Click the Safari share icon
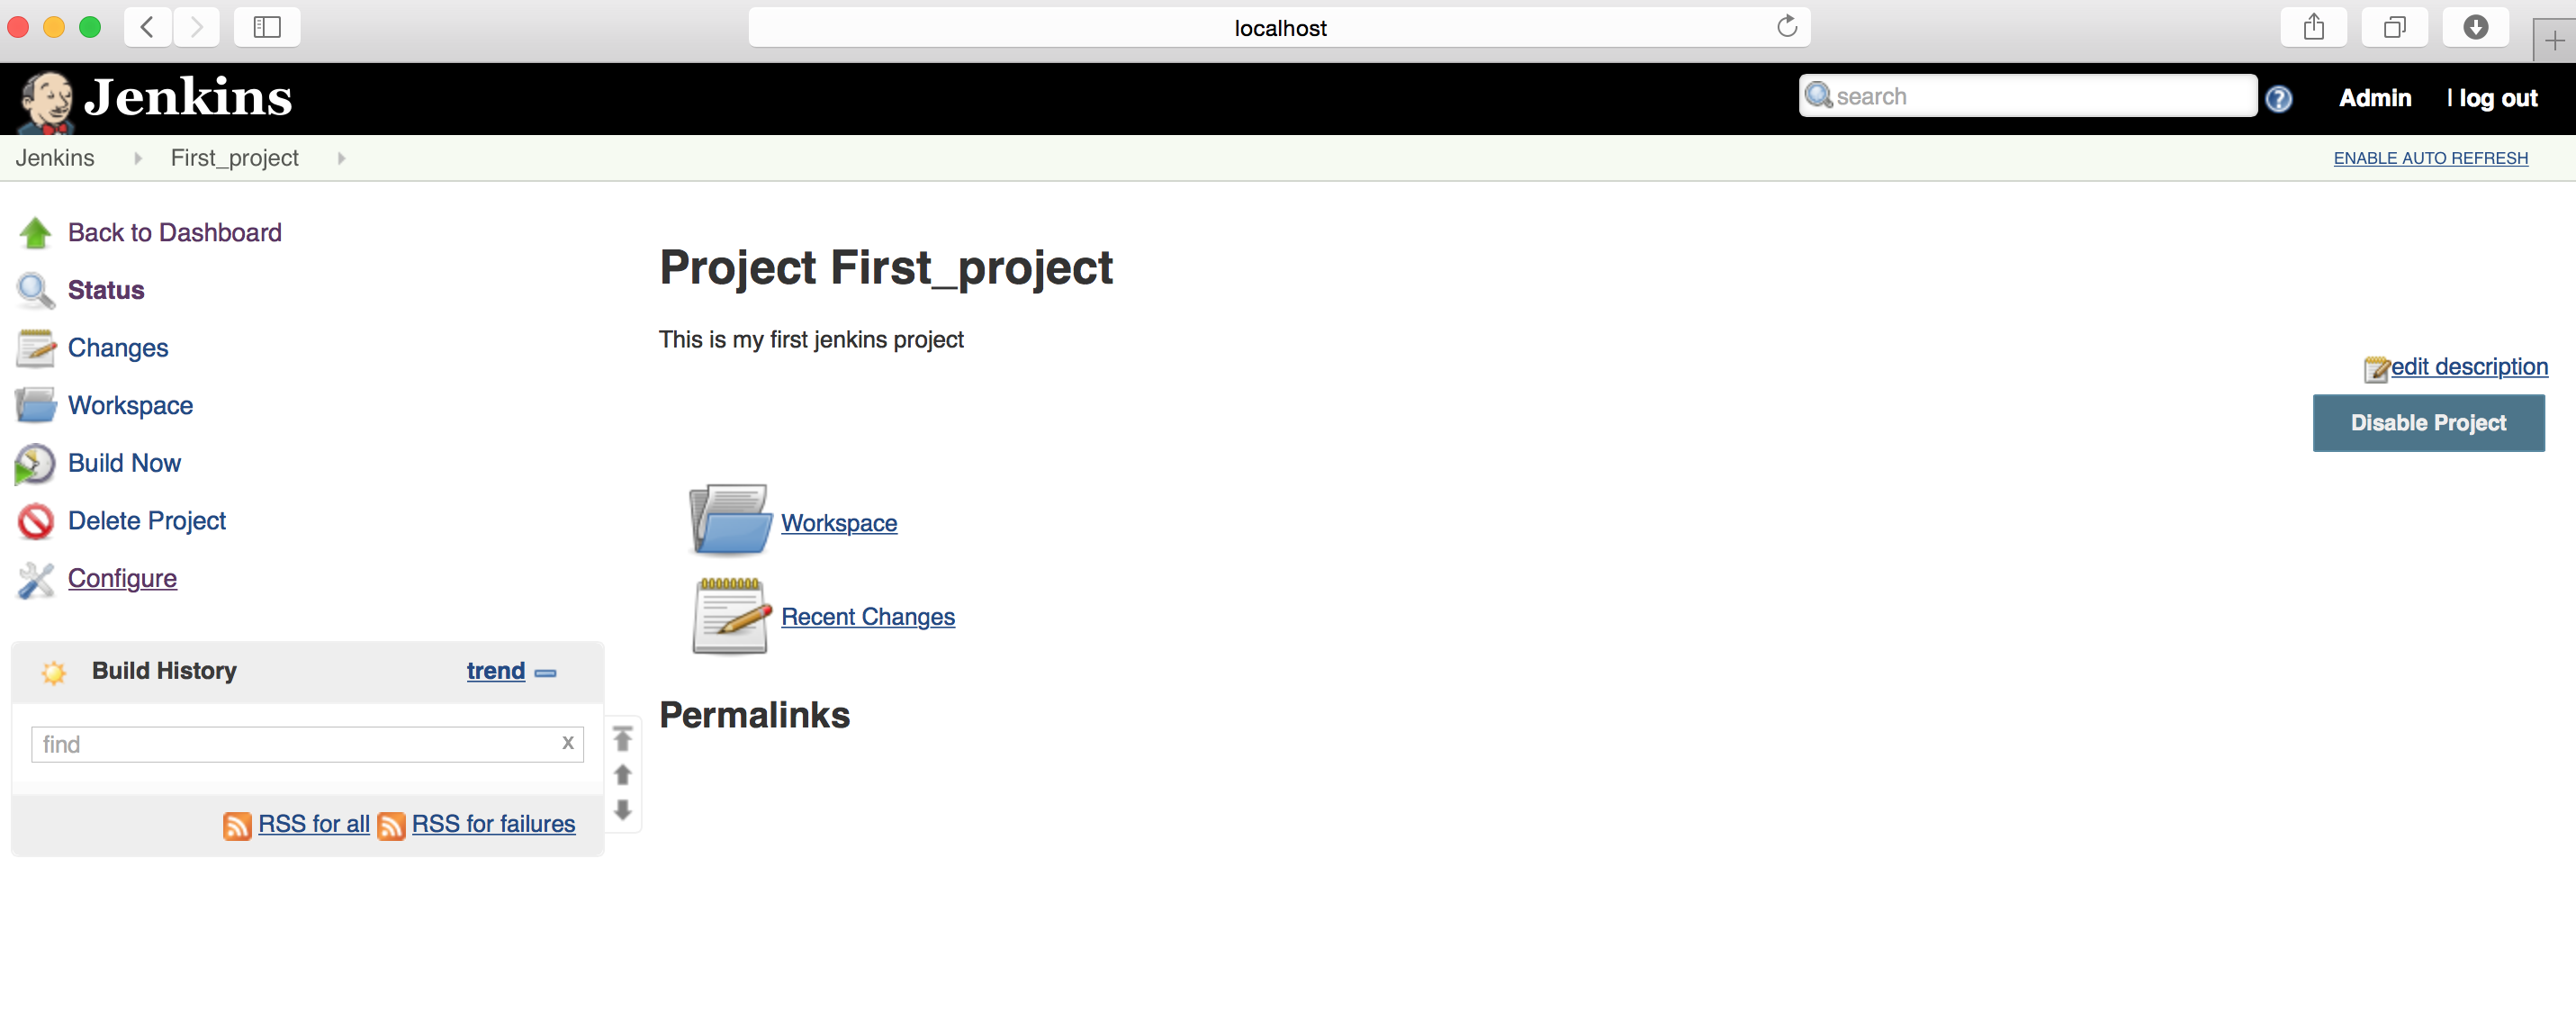The width and height of the screenshot is (2576, 1030). 2314,27
